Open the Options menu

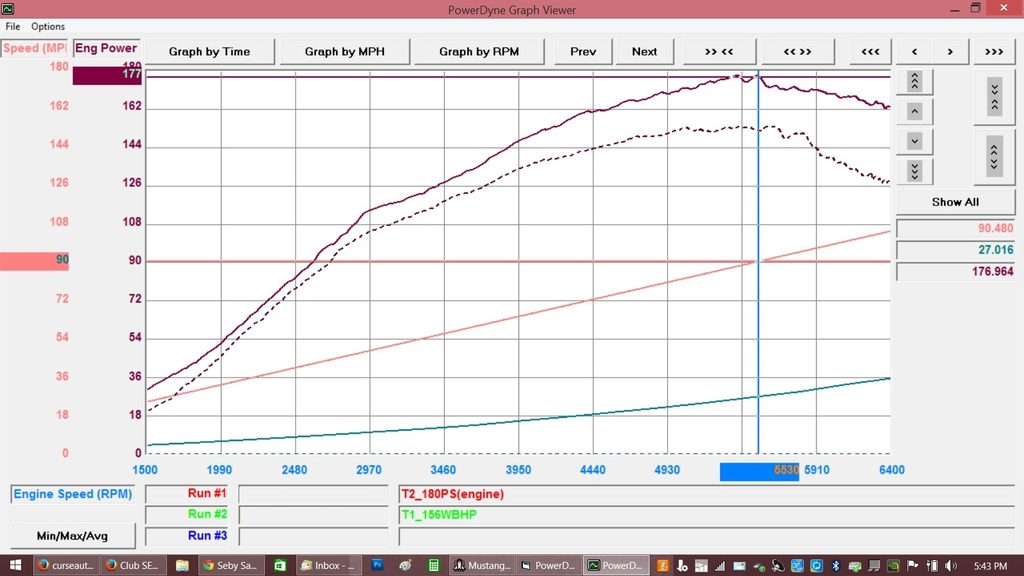[x=48, y=26]
